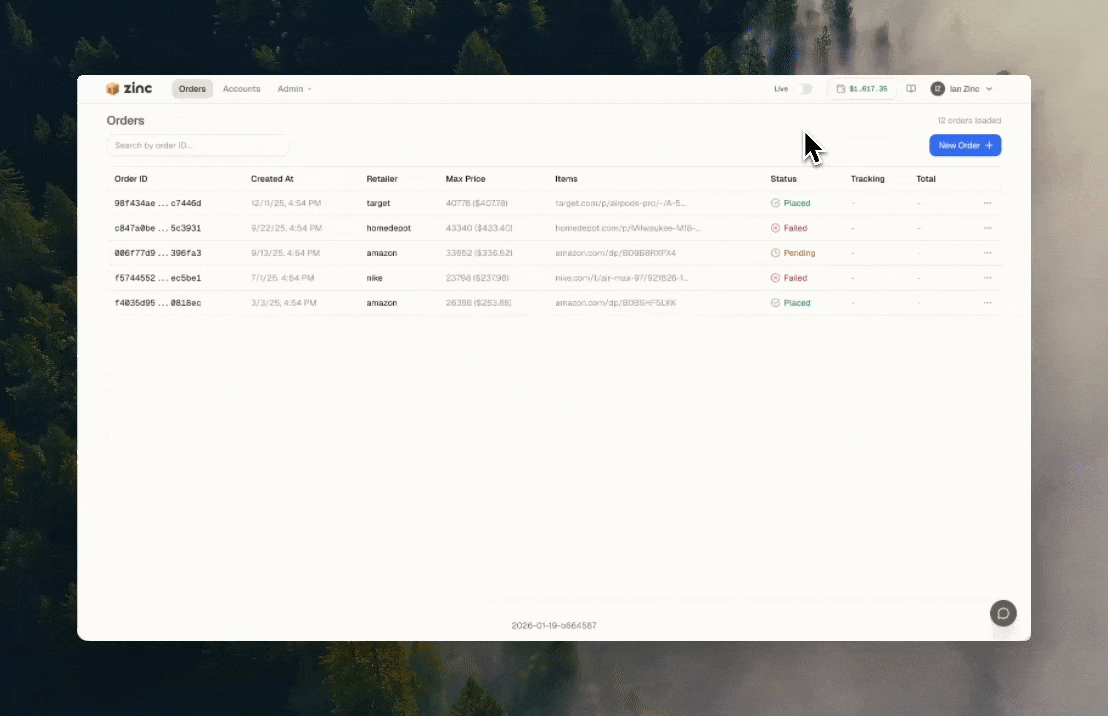Open the documentation book icon

(911, 89)
